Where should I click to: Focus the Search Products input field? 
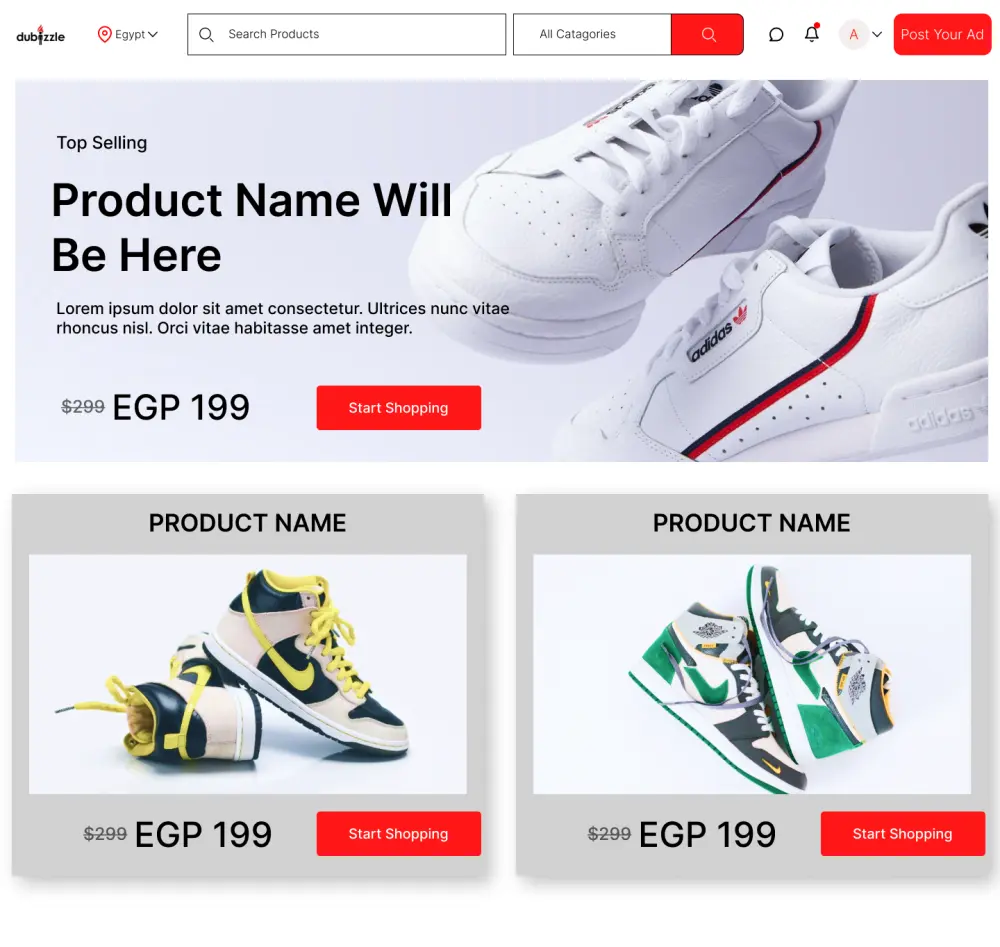(346, 34)
